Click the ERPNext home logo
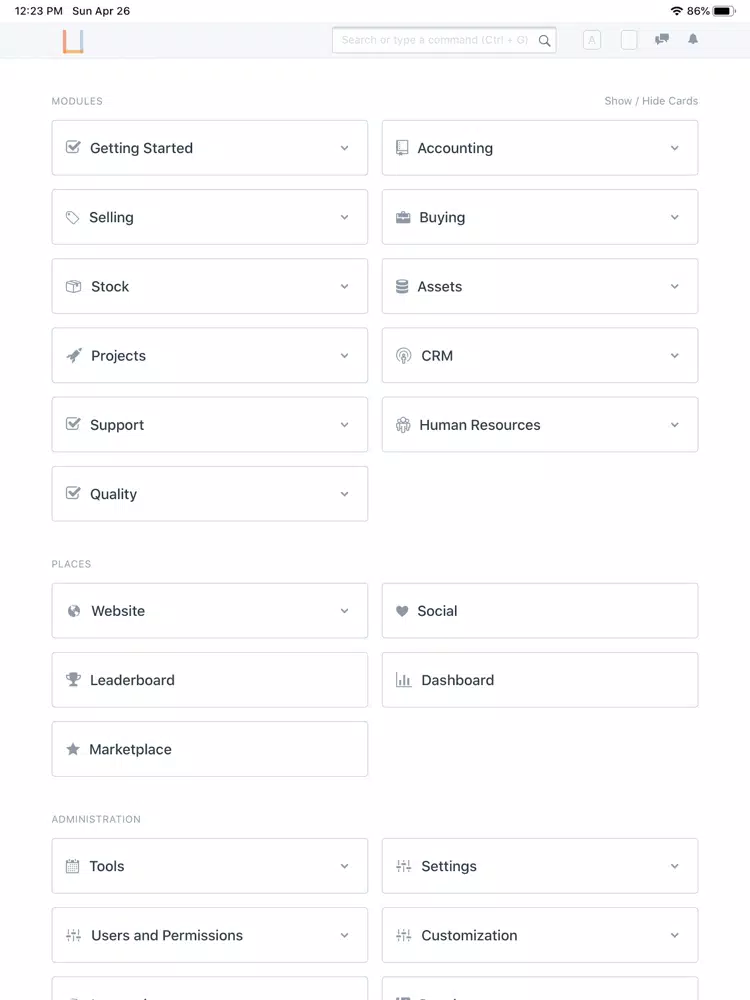Screen dimensions: 750x1000 tap(73, 41)
